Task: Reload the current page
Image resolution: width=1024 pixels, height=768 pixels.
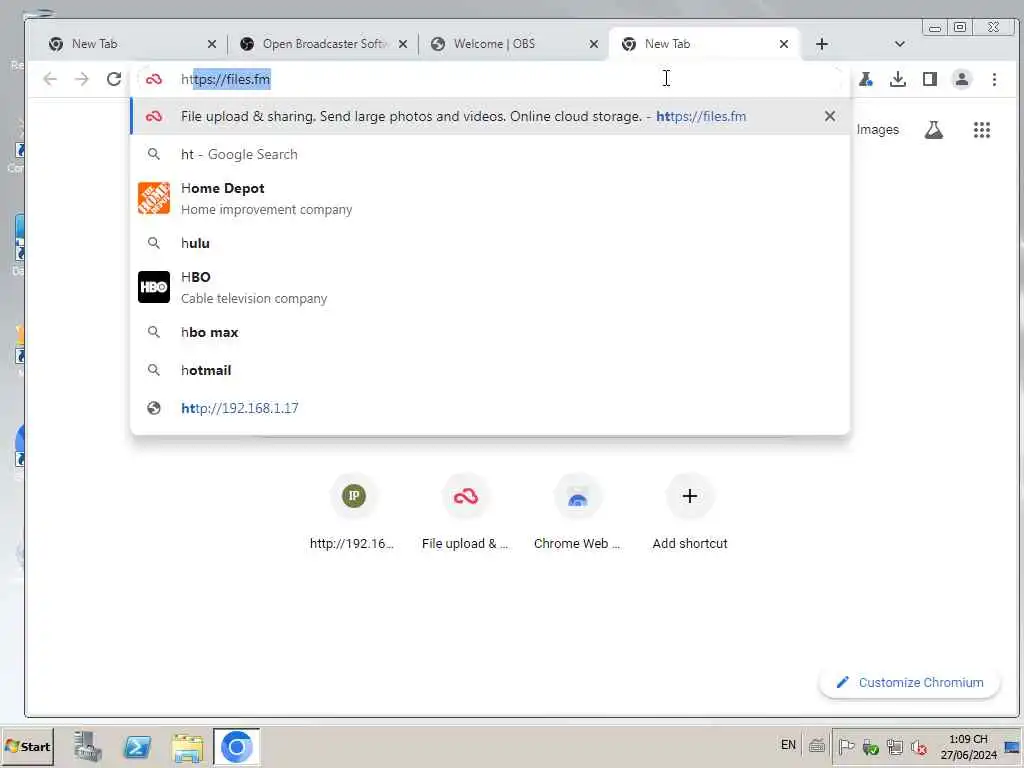Action: pos(114,79)
